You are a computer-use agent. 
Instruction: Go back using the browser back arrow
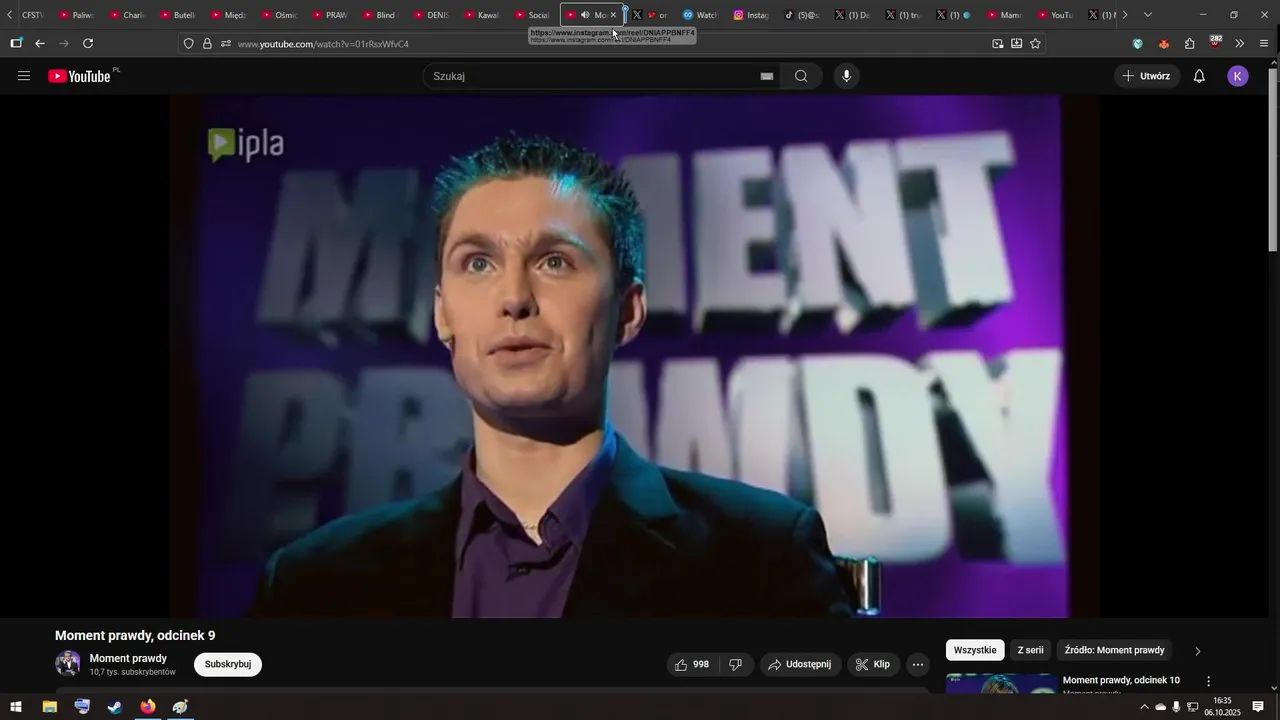(40, 44)
